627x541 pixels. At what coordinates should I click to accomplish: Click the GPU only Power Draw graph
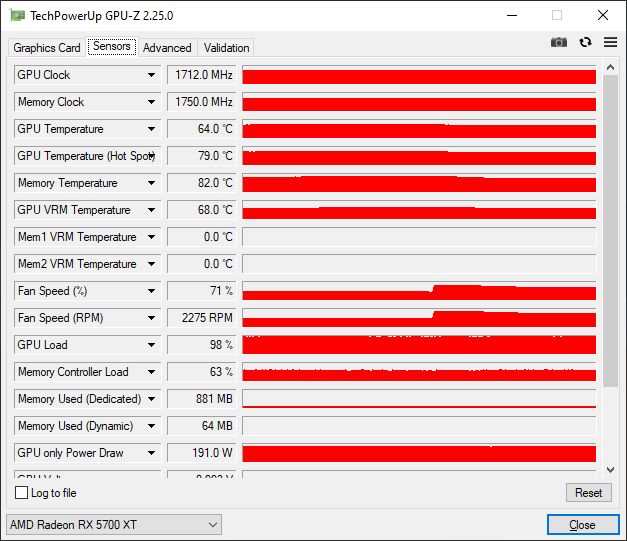pos(419,453)
